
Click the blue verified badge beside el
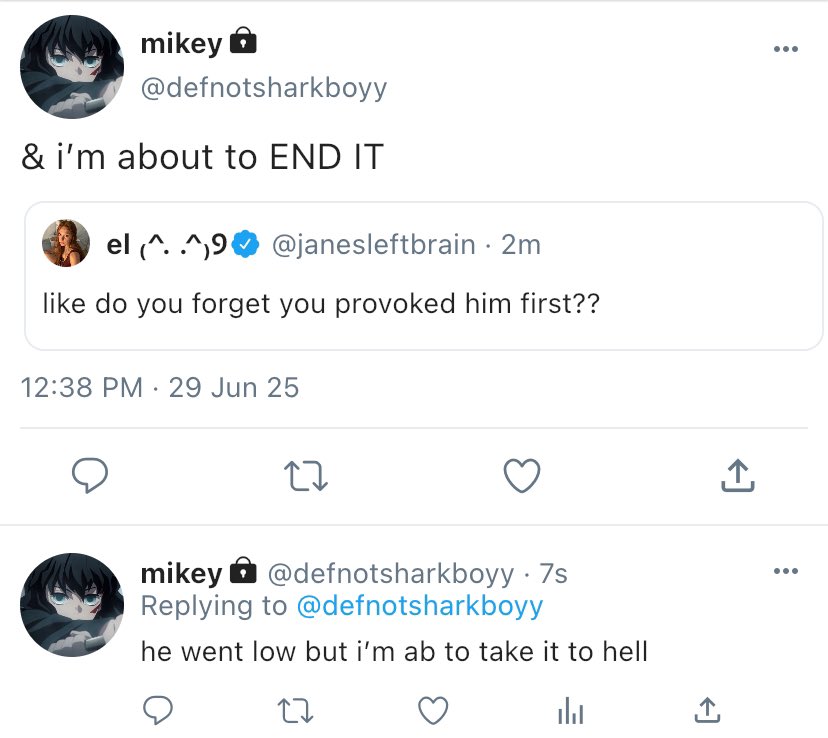point(246,244)
